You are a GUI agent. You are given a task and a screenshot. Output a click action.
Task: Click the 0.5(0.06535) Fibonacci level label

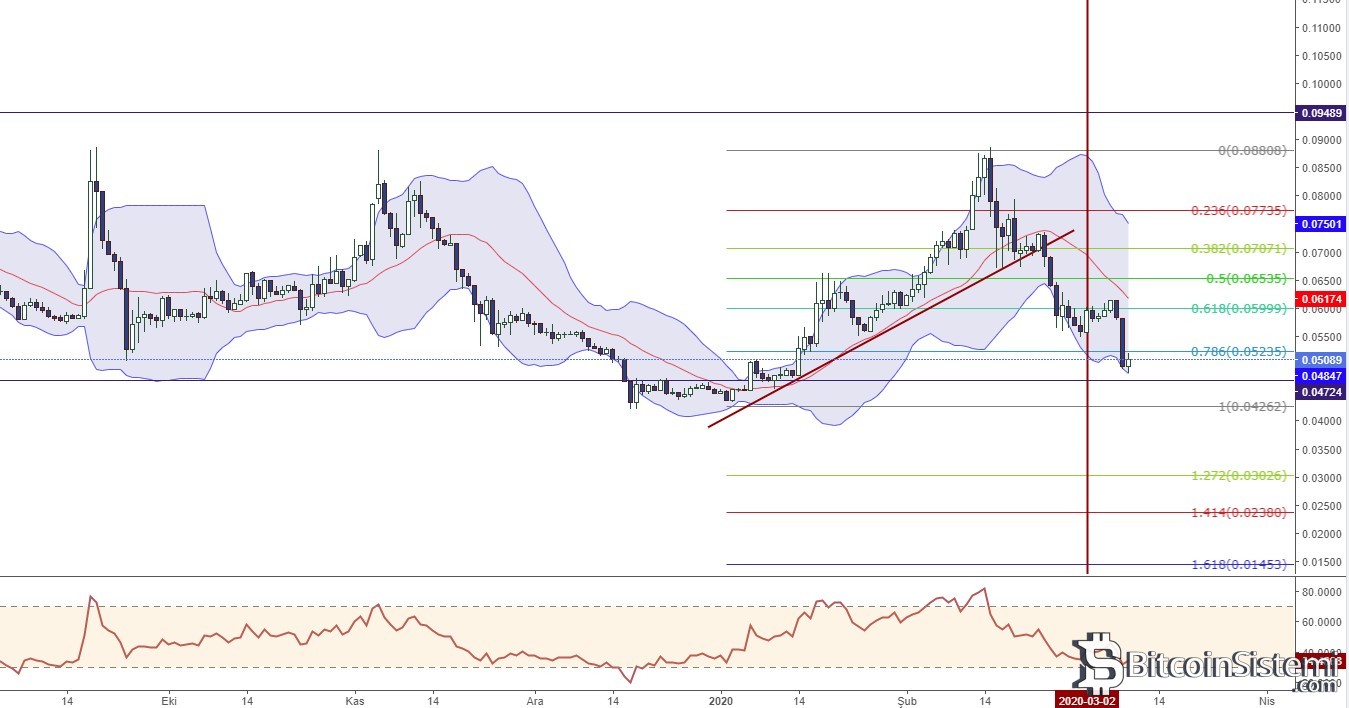point(1244,278)
